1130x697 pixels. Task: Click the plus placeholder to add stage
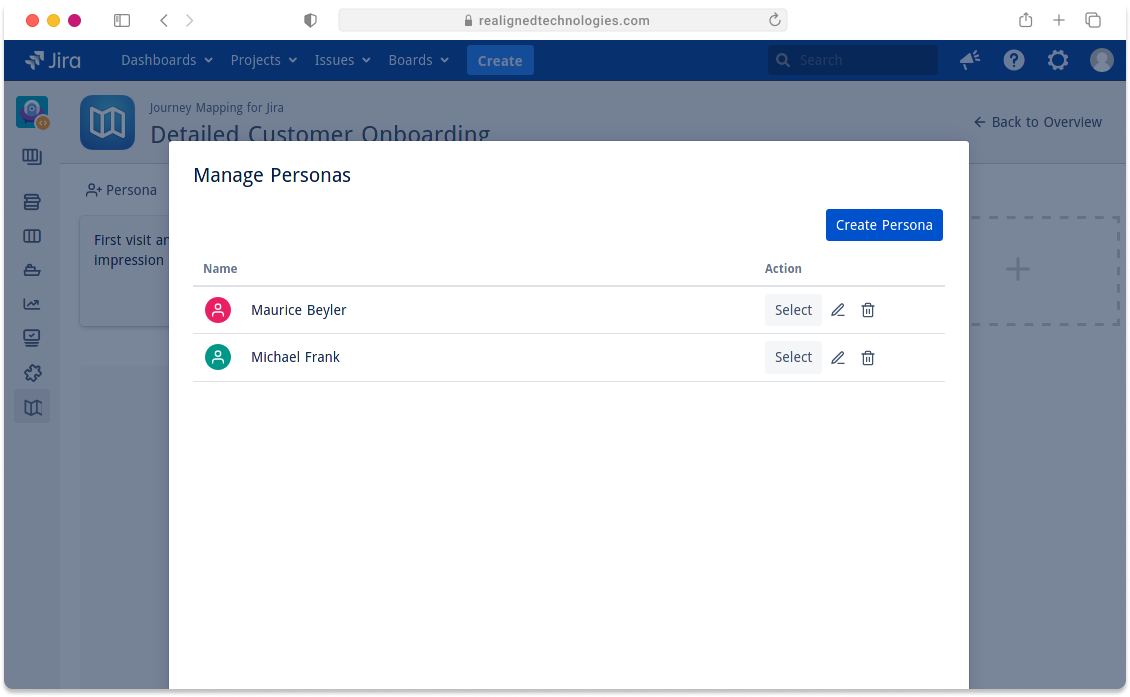click(1018, 270)
